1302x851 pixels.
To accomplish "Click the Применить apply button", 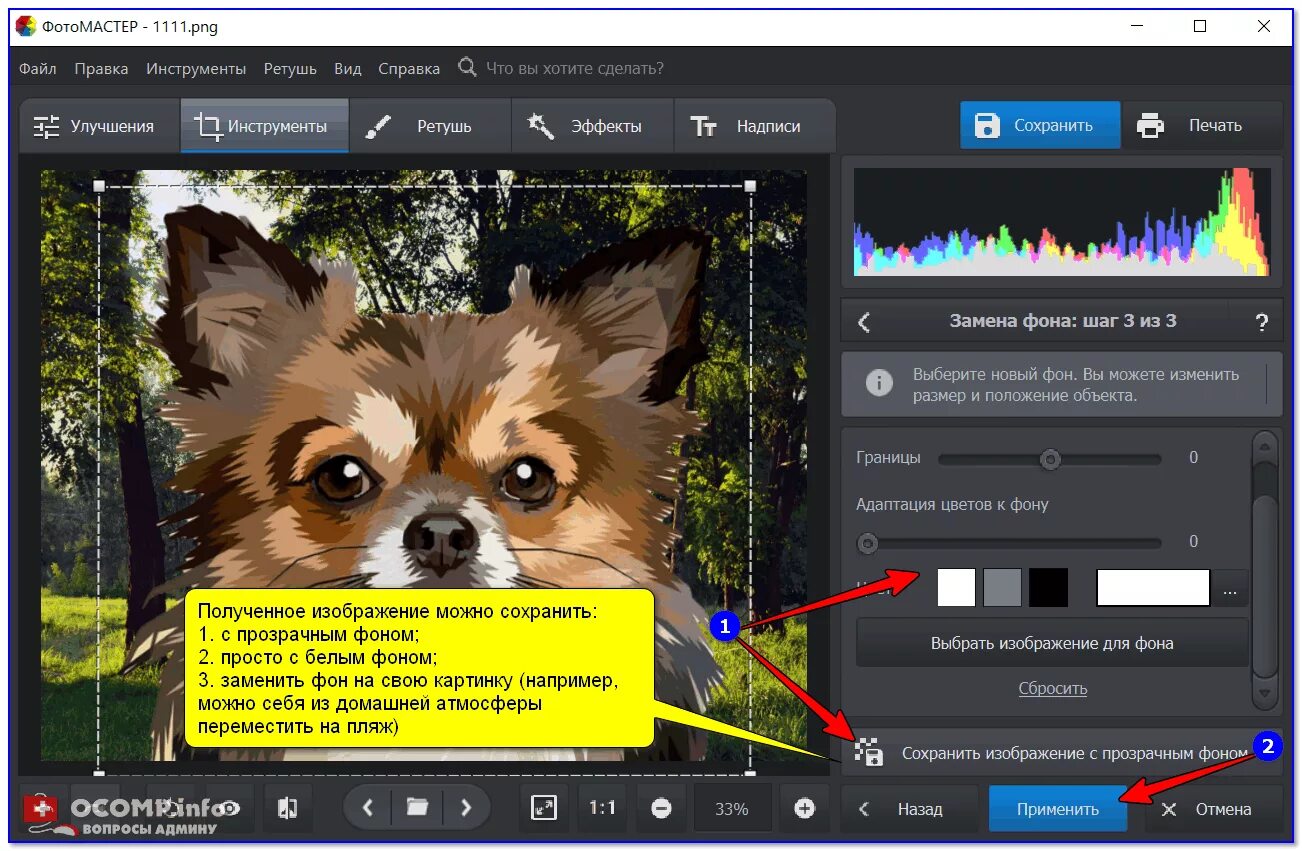I will 1058,809.
